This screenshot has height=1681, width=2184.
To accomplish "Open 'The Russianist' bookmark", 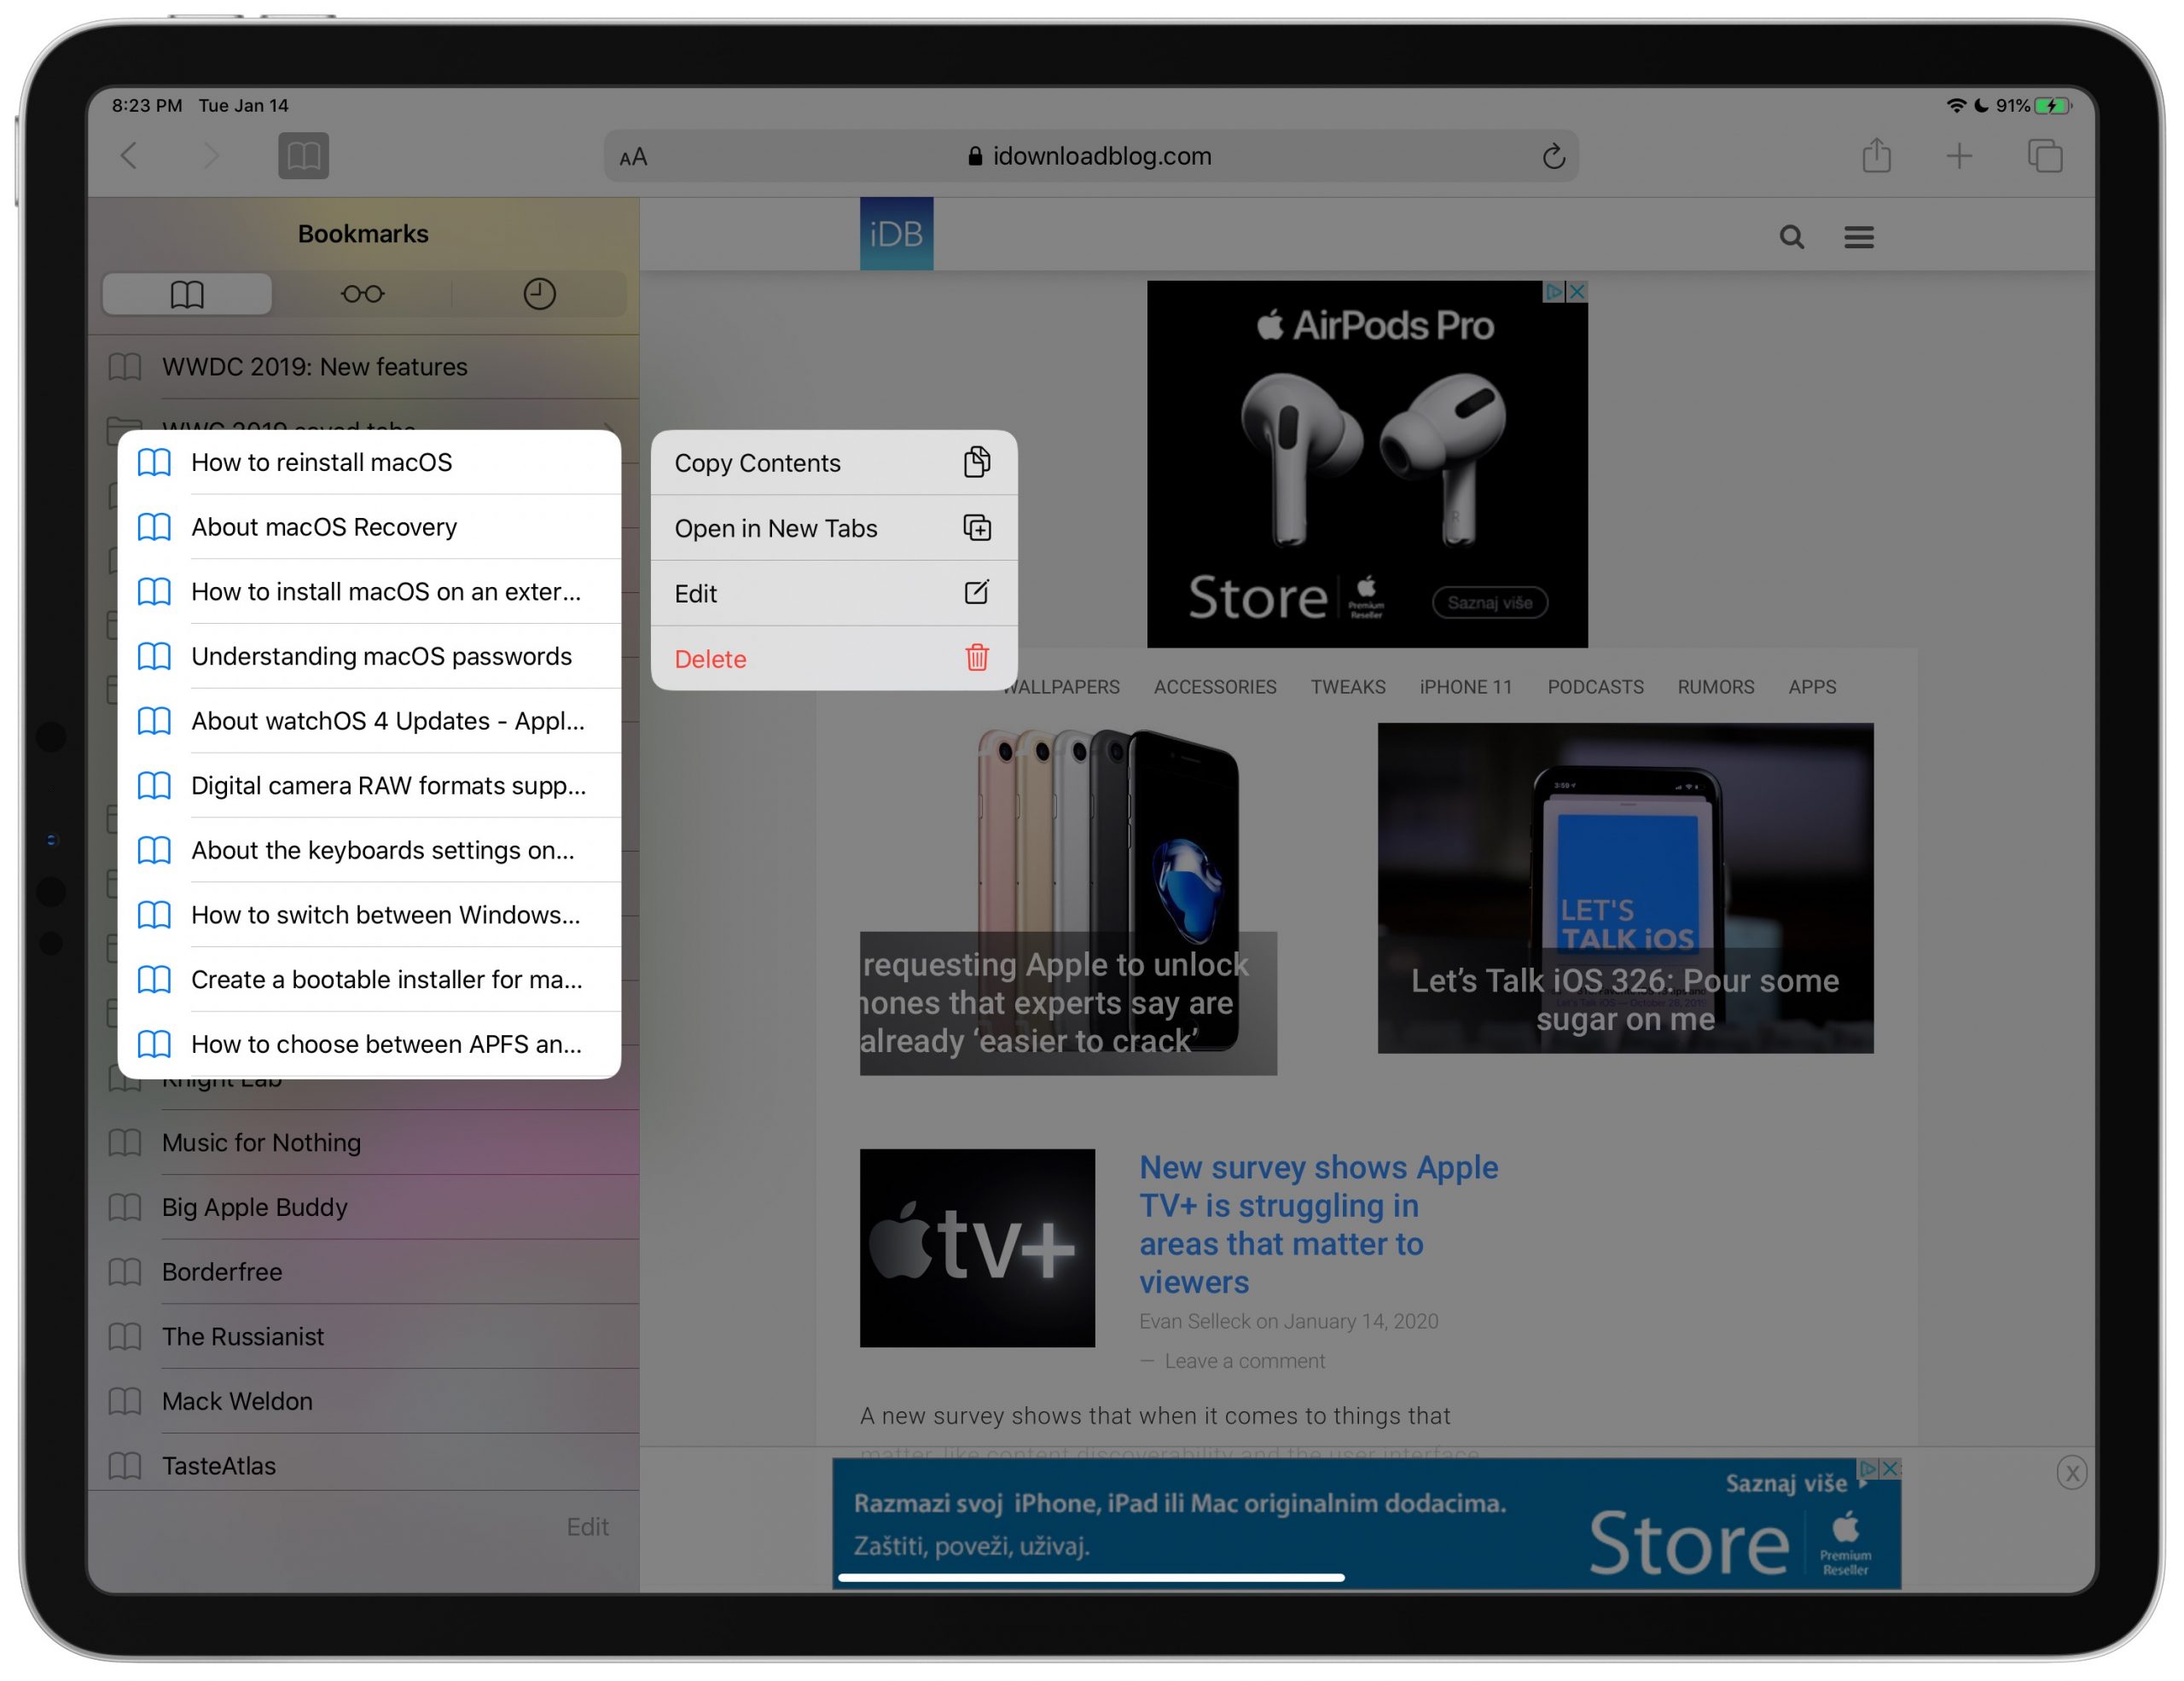I will pyautogui.click(x=364, y=1336).
